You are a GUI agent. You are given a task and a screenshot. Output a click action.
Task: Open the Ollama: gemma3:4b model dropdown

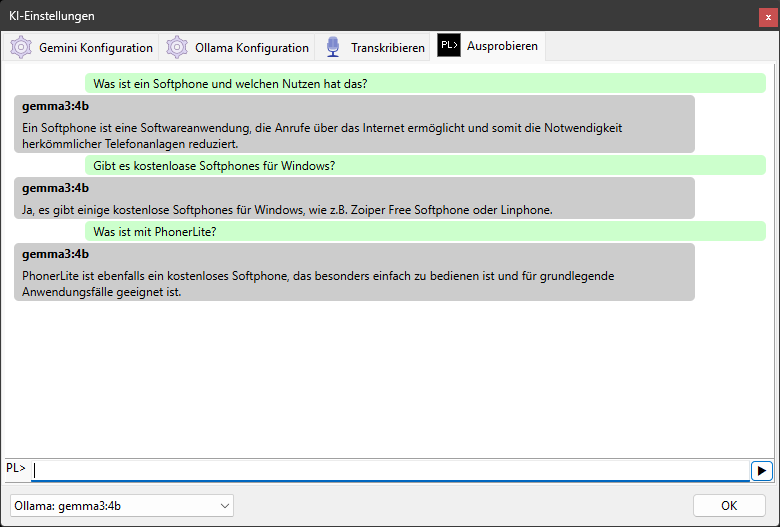pyautogui.click(x=120, y=506)
